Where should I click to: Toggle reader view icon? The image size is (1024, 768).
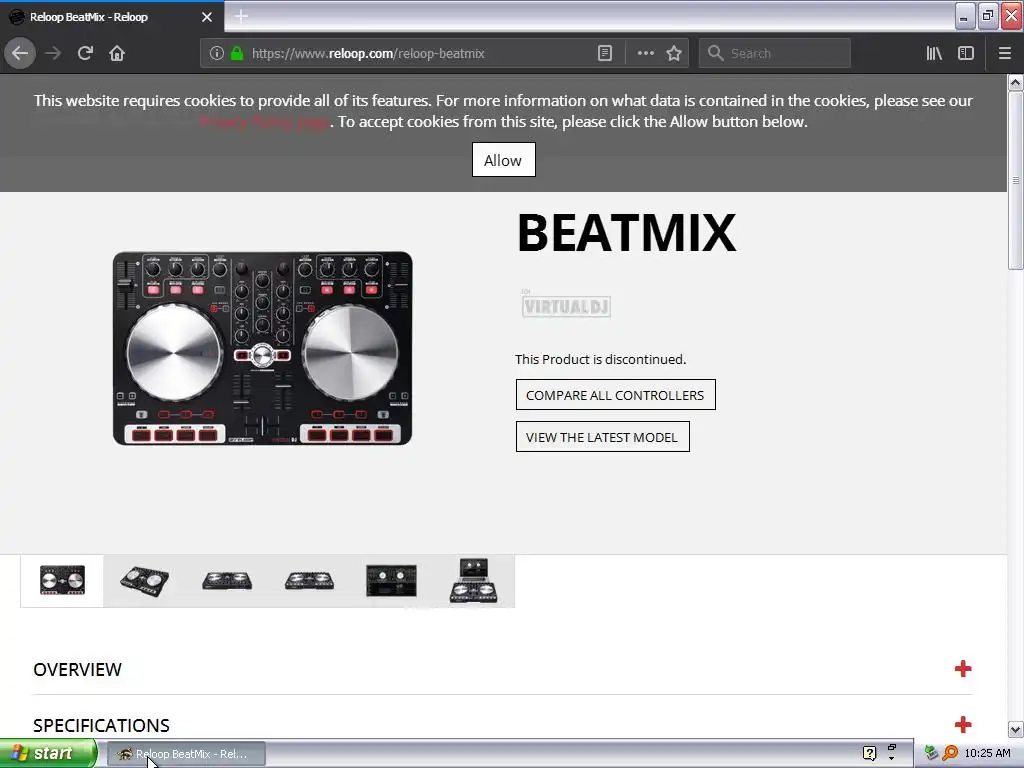605,54
